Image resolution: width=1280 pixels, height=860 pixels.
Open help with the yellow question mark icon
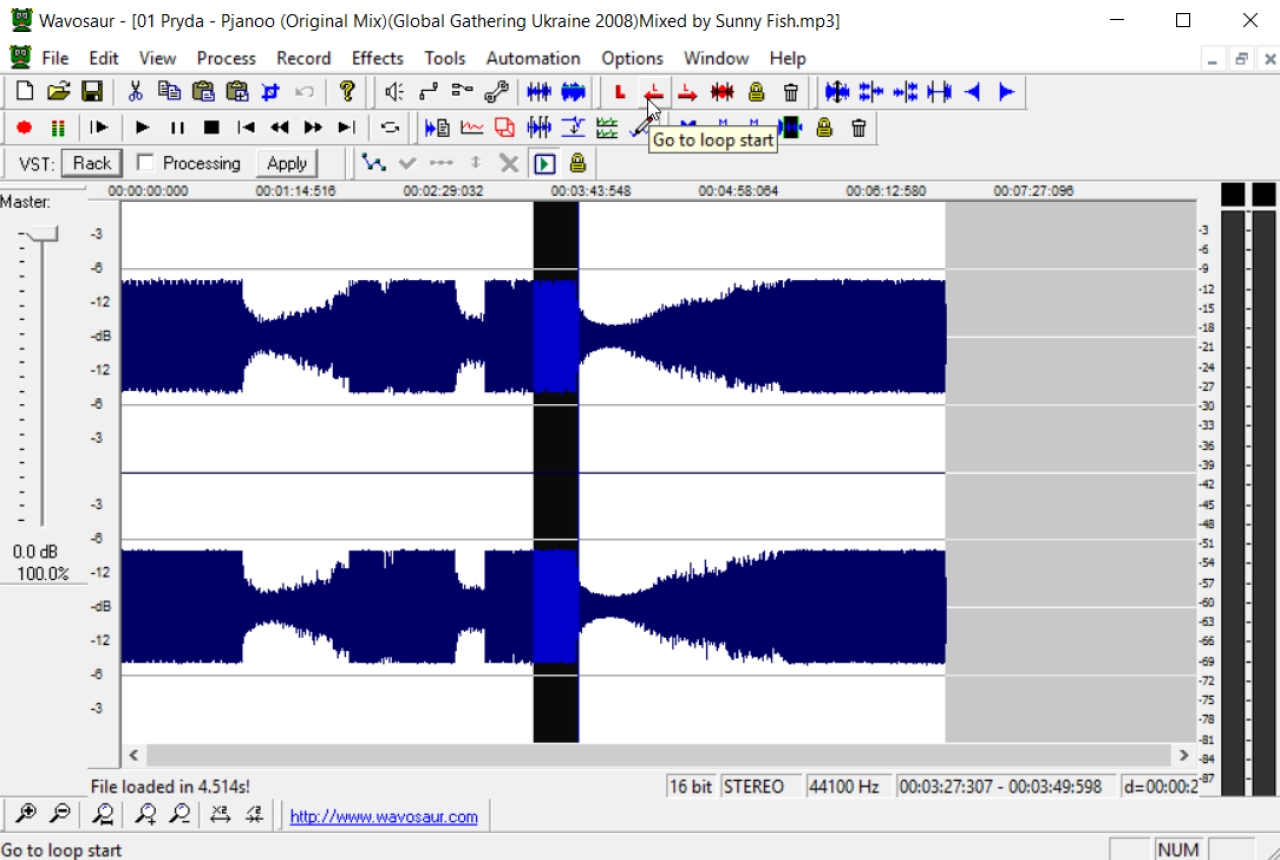click(347, 92)
